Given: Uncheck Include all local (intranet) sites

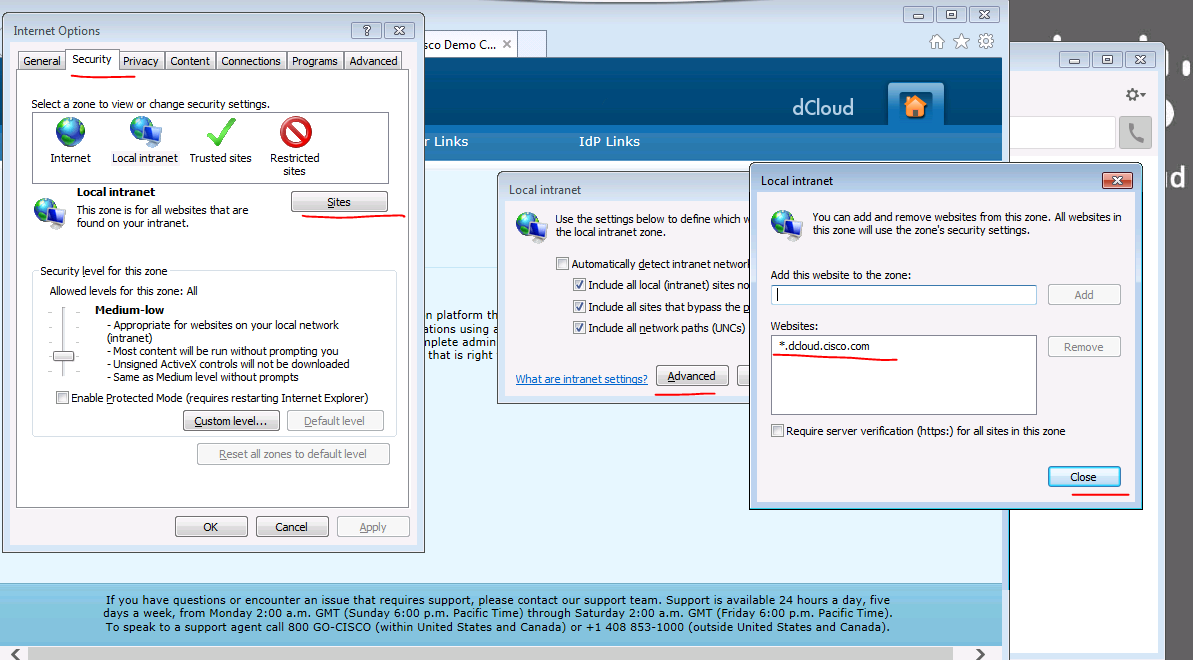Looking at the screenshot, I should point(579,285).
